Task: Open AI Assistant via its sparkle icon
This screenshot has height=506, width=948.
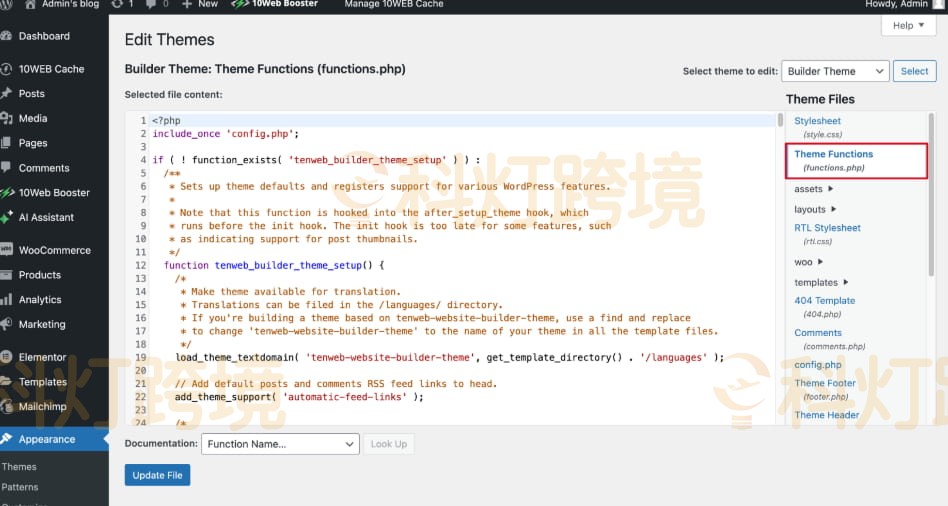Action: pos(7,218)
